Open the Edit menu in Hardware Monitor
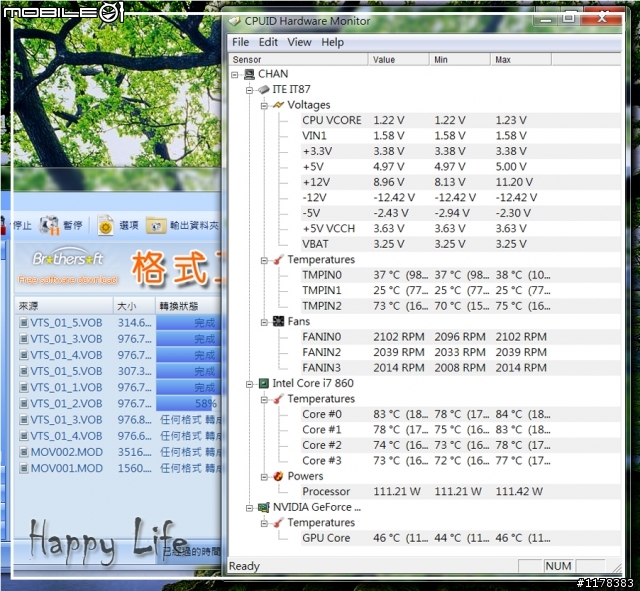 click(268, 42)
